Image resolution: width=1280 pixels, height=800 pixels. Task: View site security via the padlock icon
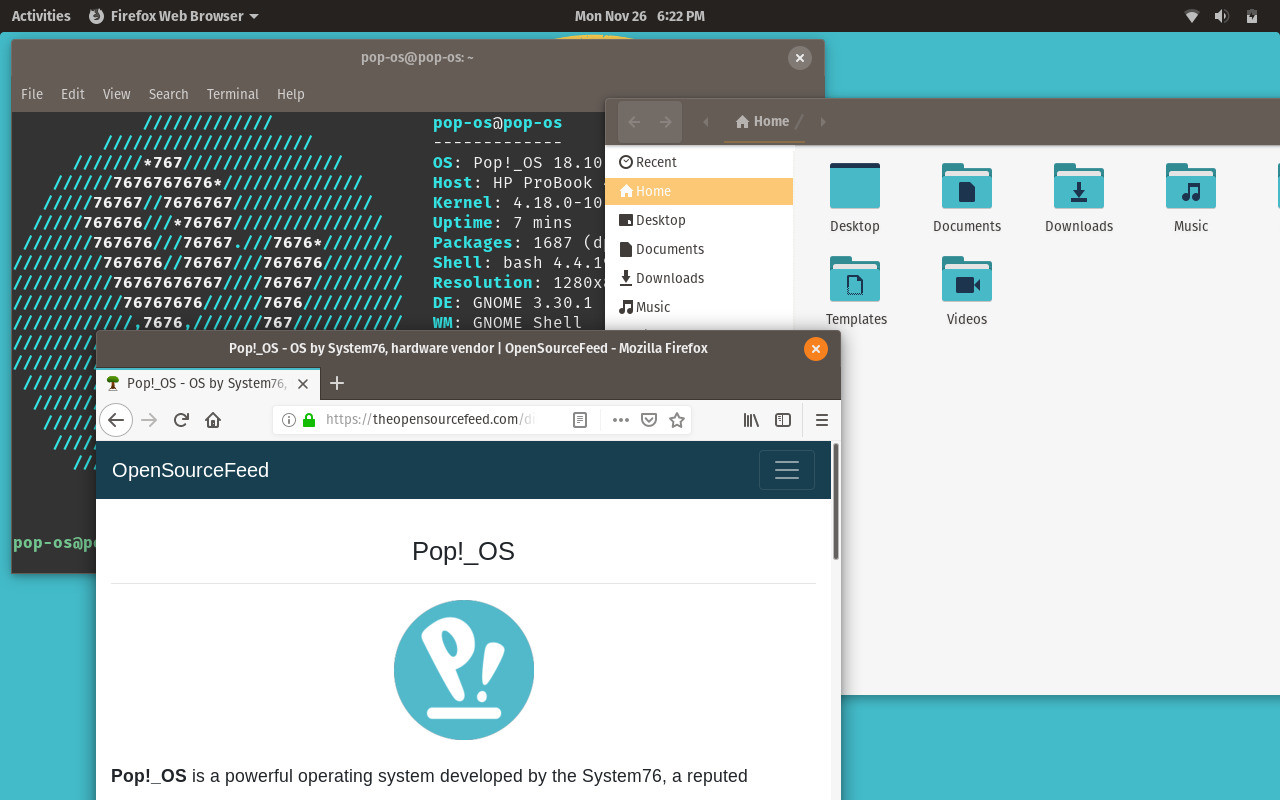pyautogui.click(x=308, y=419)
